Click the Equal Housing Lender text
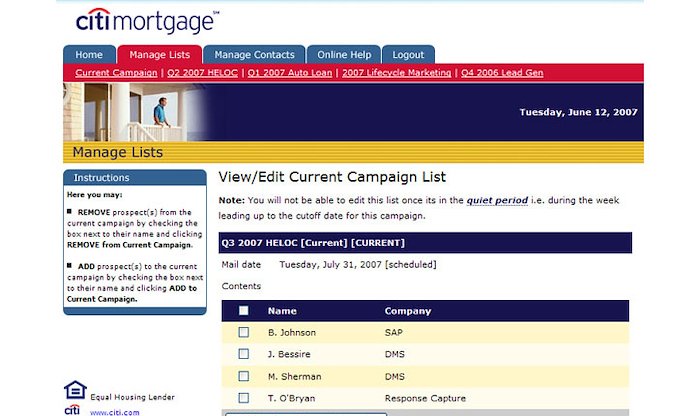This screenshot has height=416, width=700. pos(132,397)
